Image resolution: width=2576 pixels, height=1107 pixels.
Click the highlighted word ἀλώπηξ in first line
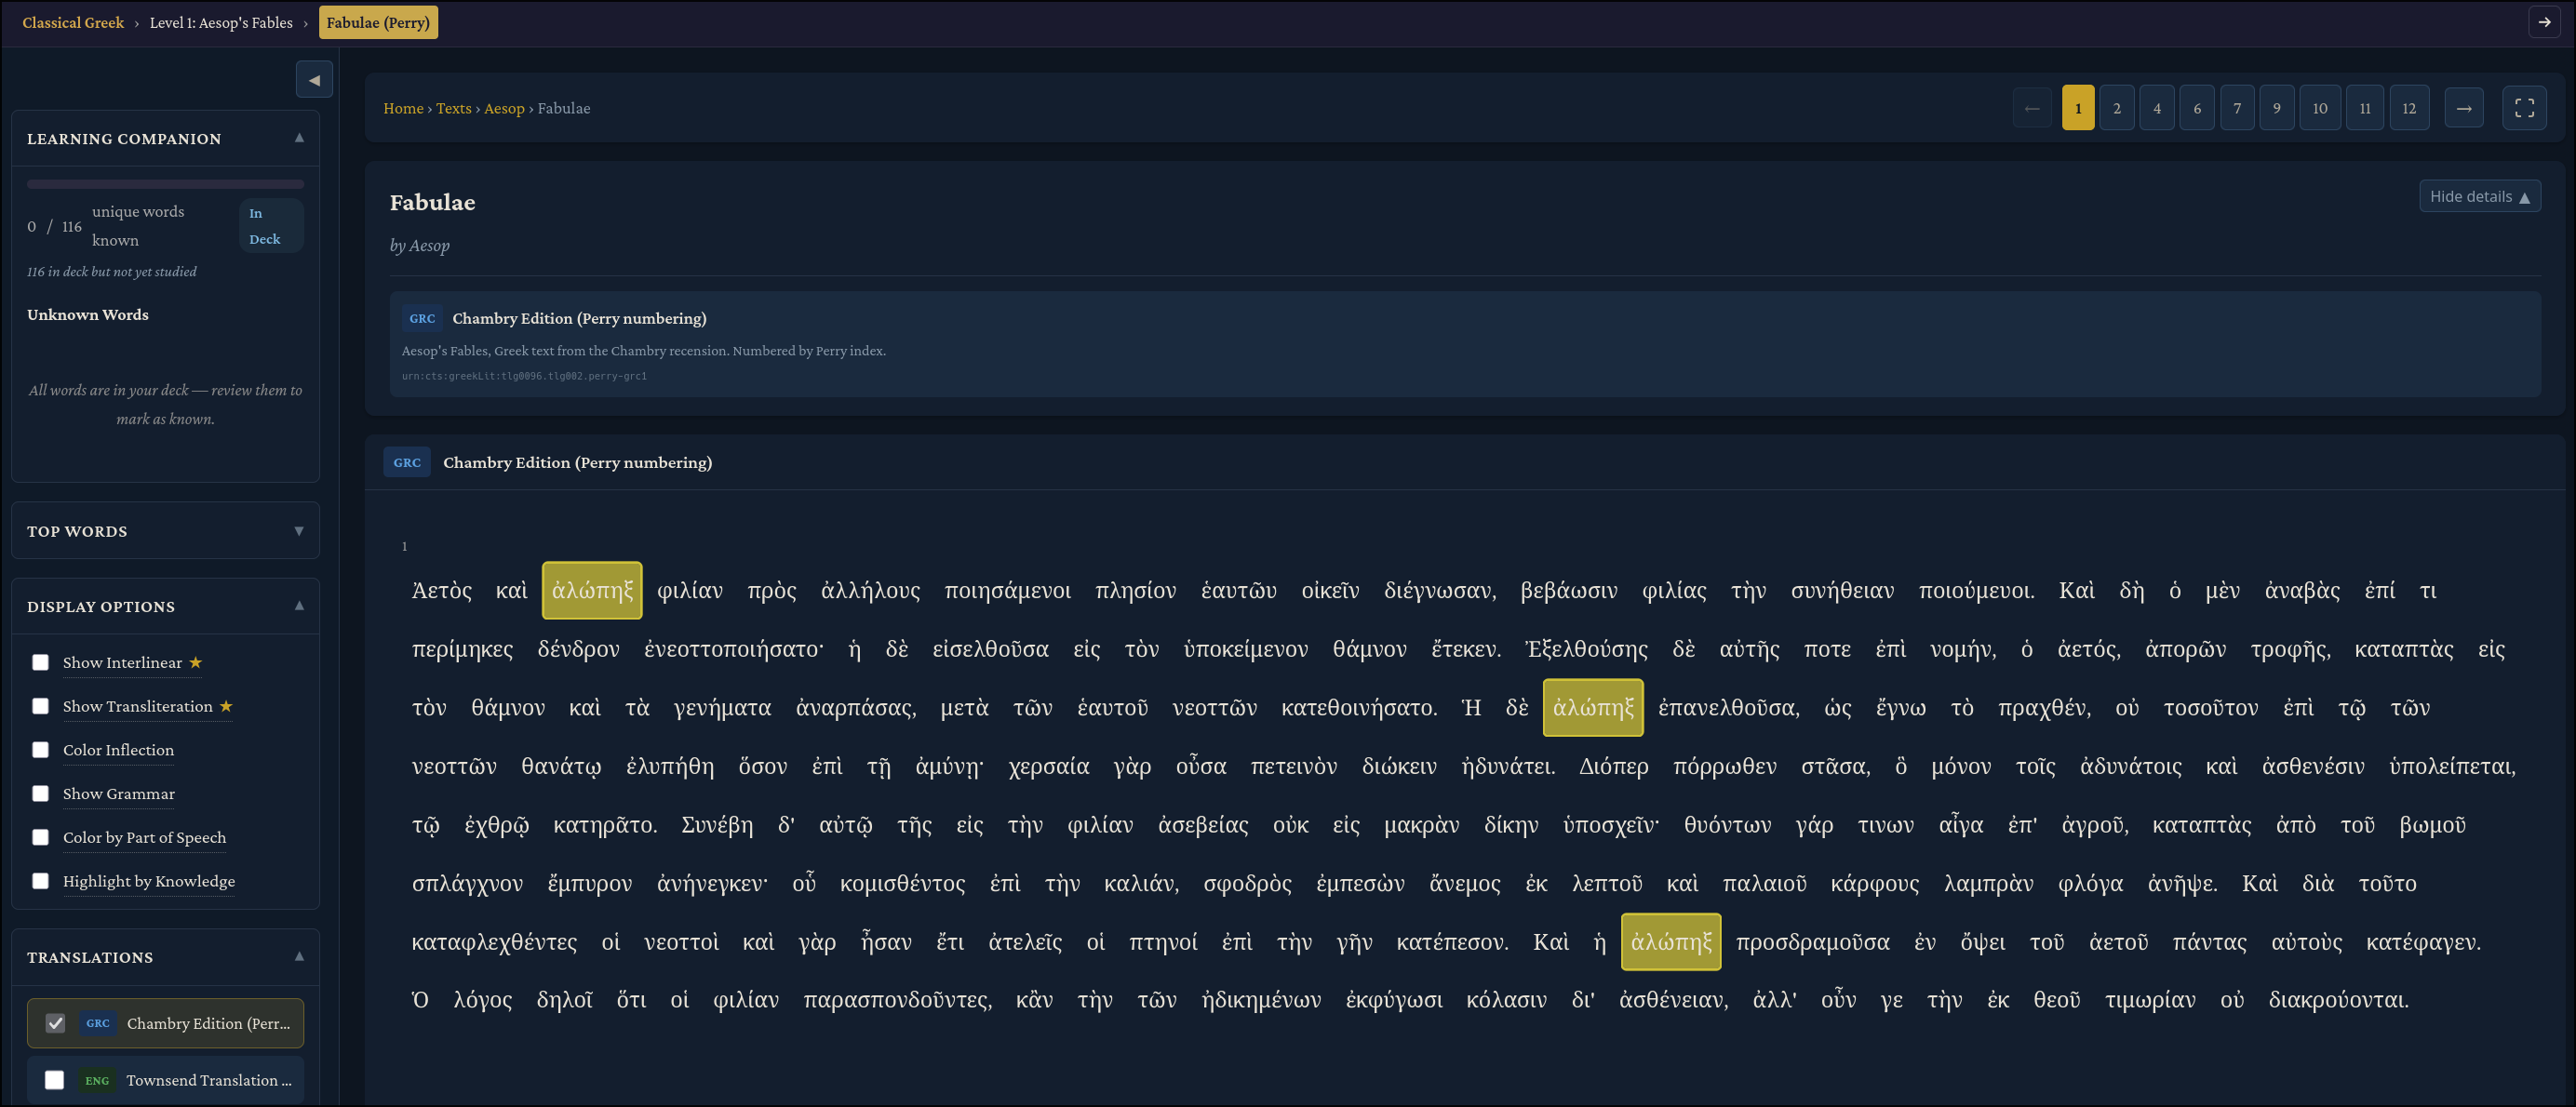click(592, 590)
